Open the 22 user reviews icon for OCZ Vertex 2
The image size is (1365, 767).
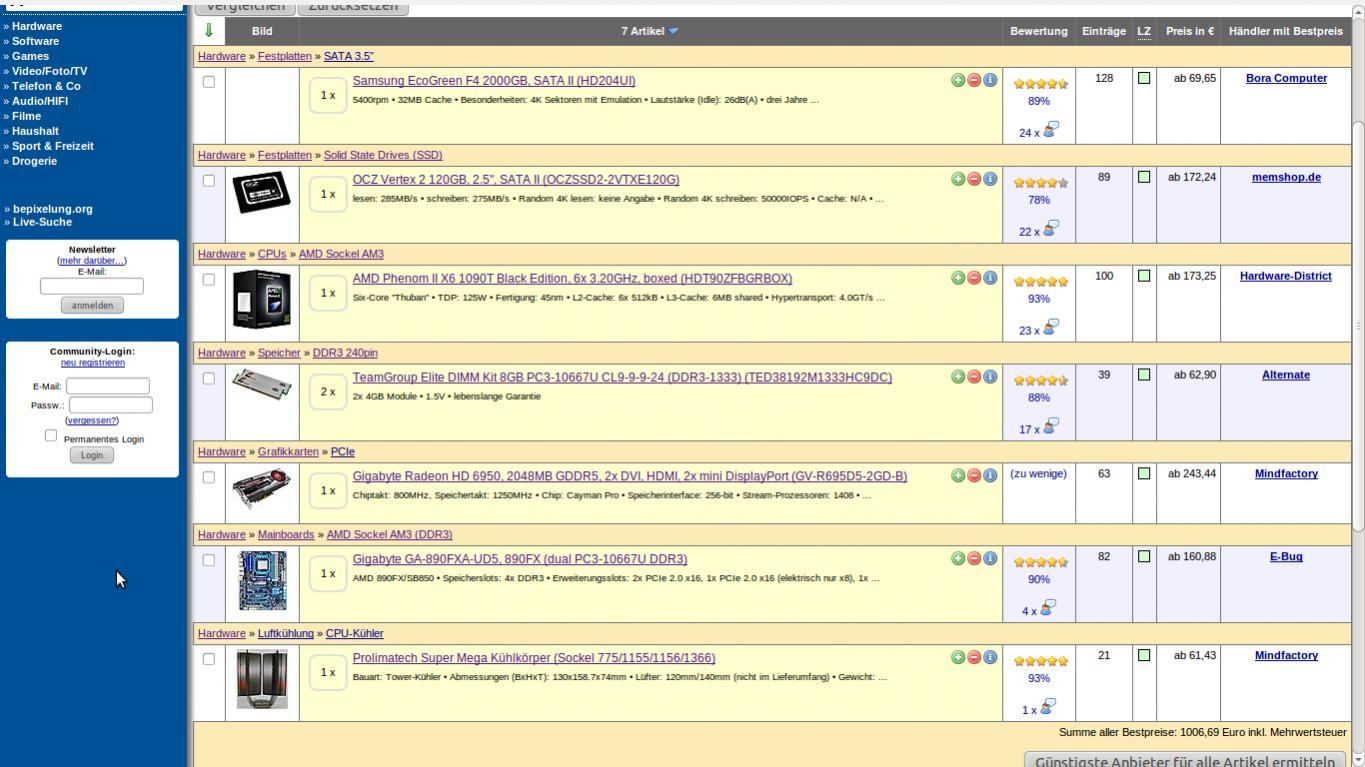click(1051, 229)
